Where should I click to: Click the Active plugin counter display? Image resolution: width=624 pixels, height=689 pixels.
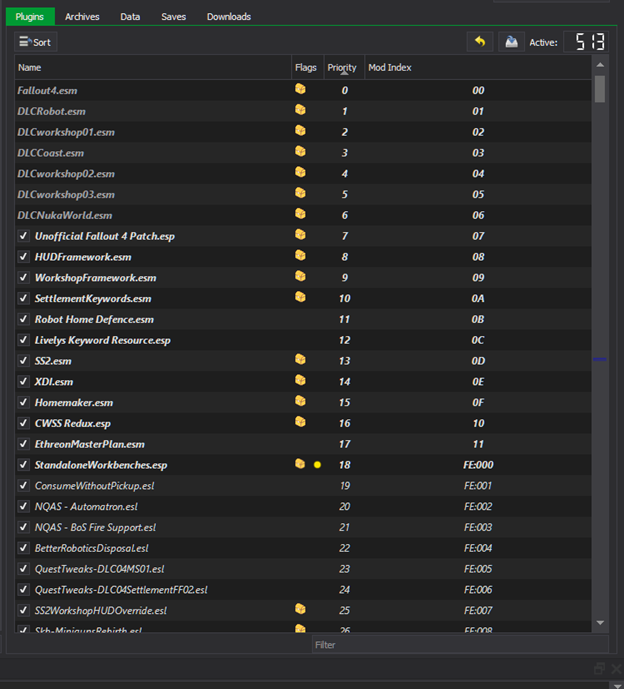(x=586, y=42)
